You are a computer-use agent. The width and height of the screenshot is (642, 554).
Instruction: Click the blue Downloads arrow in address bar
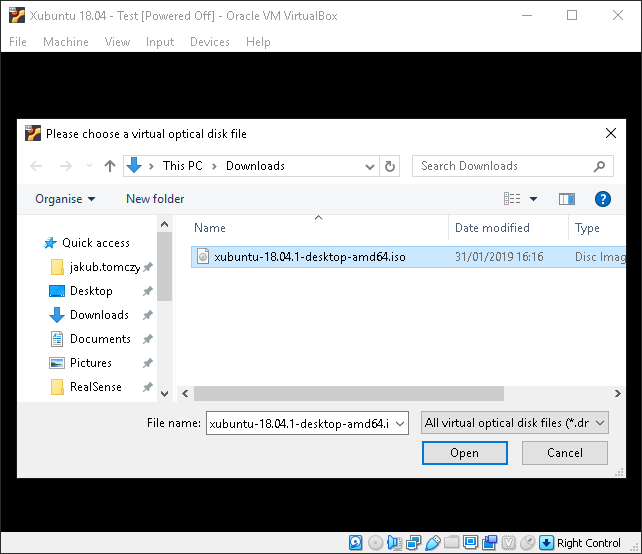click(134, 165)
